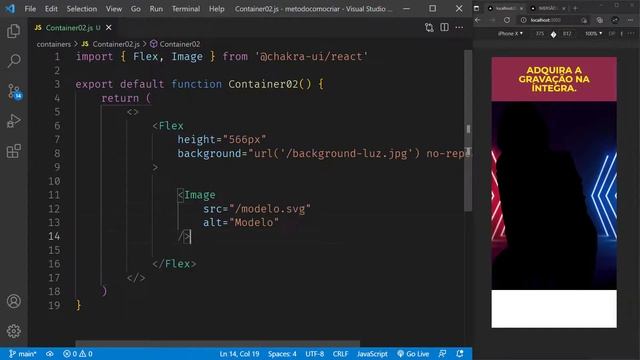Rotate the device viewport orientation
The image size is (640, 360).
(x=553, y=34)
